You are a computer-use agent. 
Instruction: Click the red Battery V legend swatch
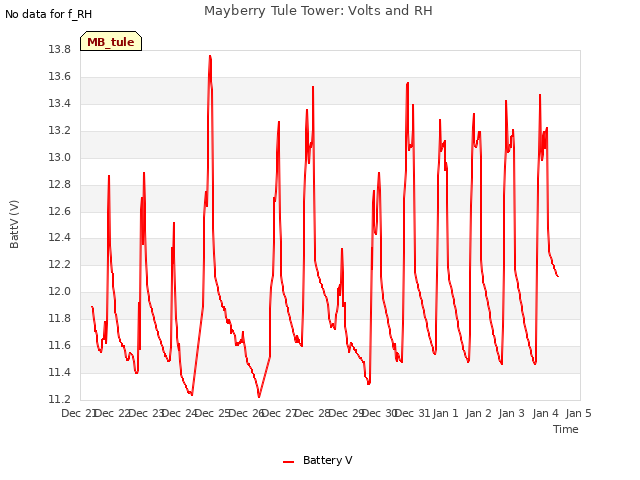pos(288,462)
